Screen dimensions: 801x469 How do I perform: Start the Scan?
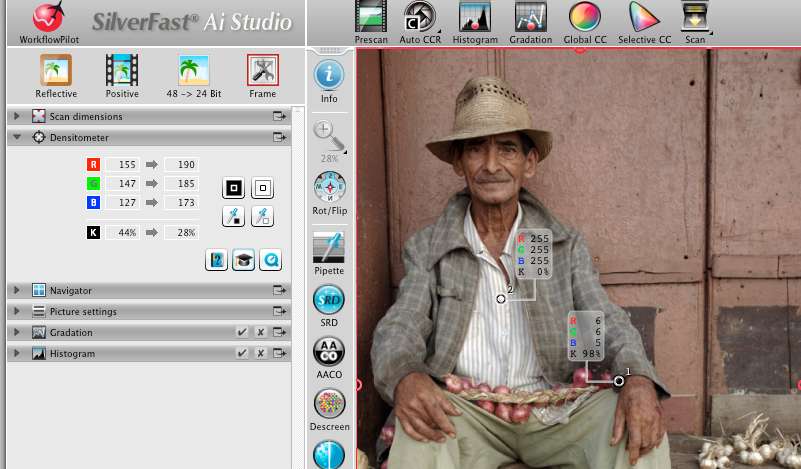[695, 18]
